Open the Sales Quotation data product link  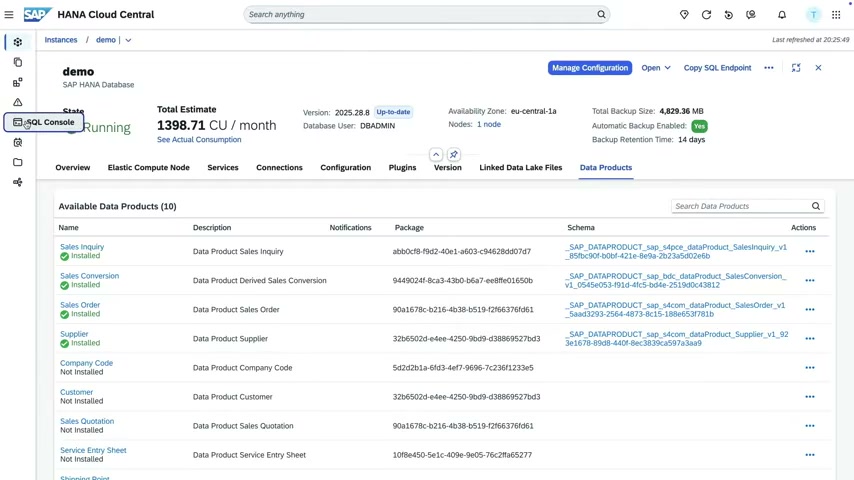click(x=87, y=421)
